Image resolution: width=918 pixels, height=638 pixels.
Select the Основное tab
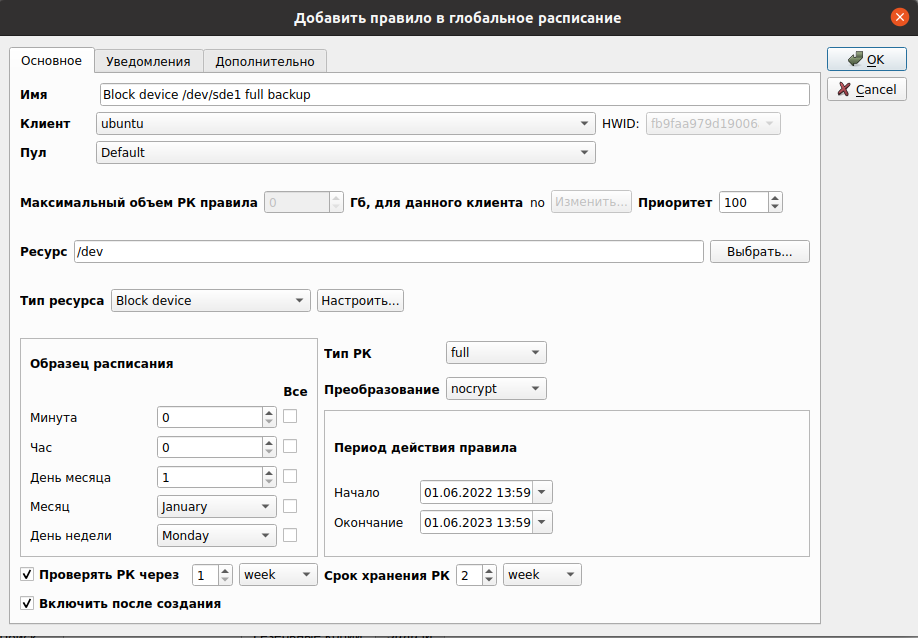[x=52, y=60]
